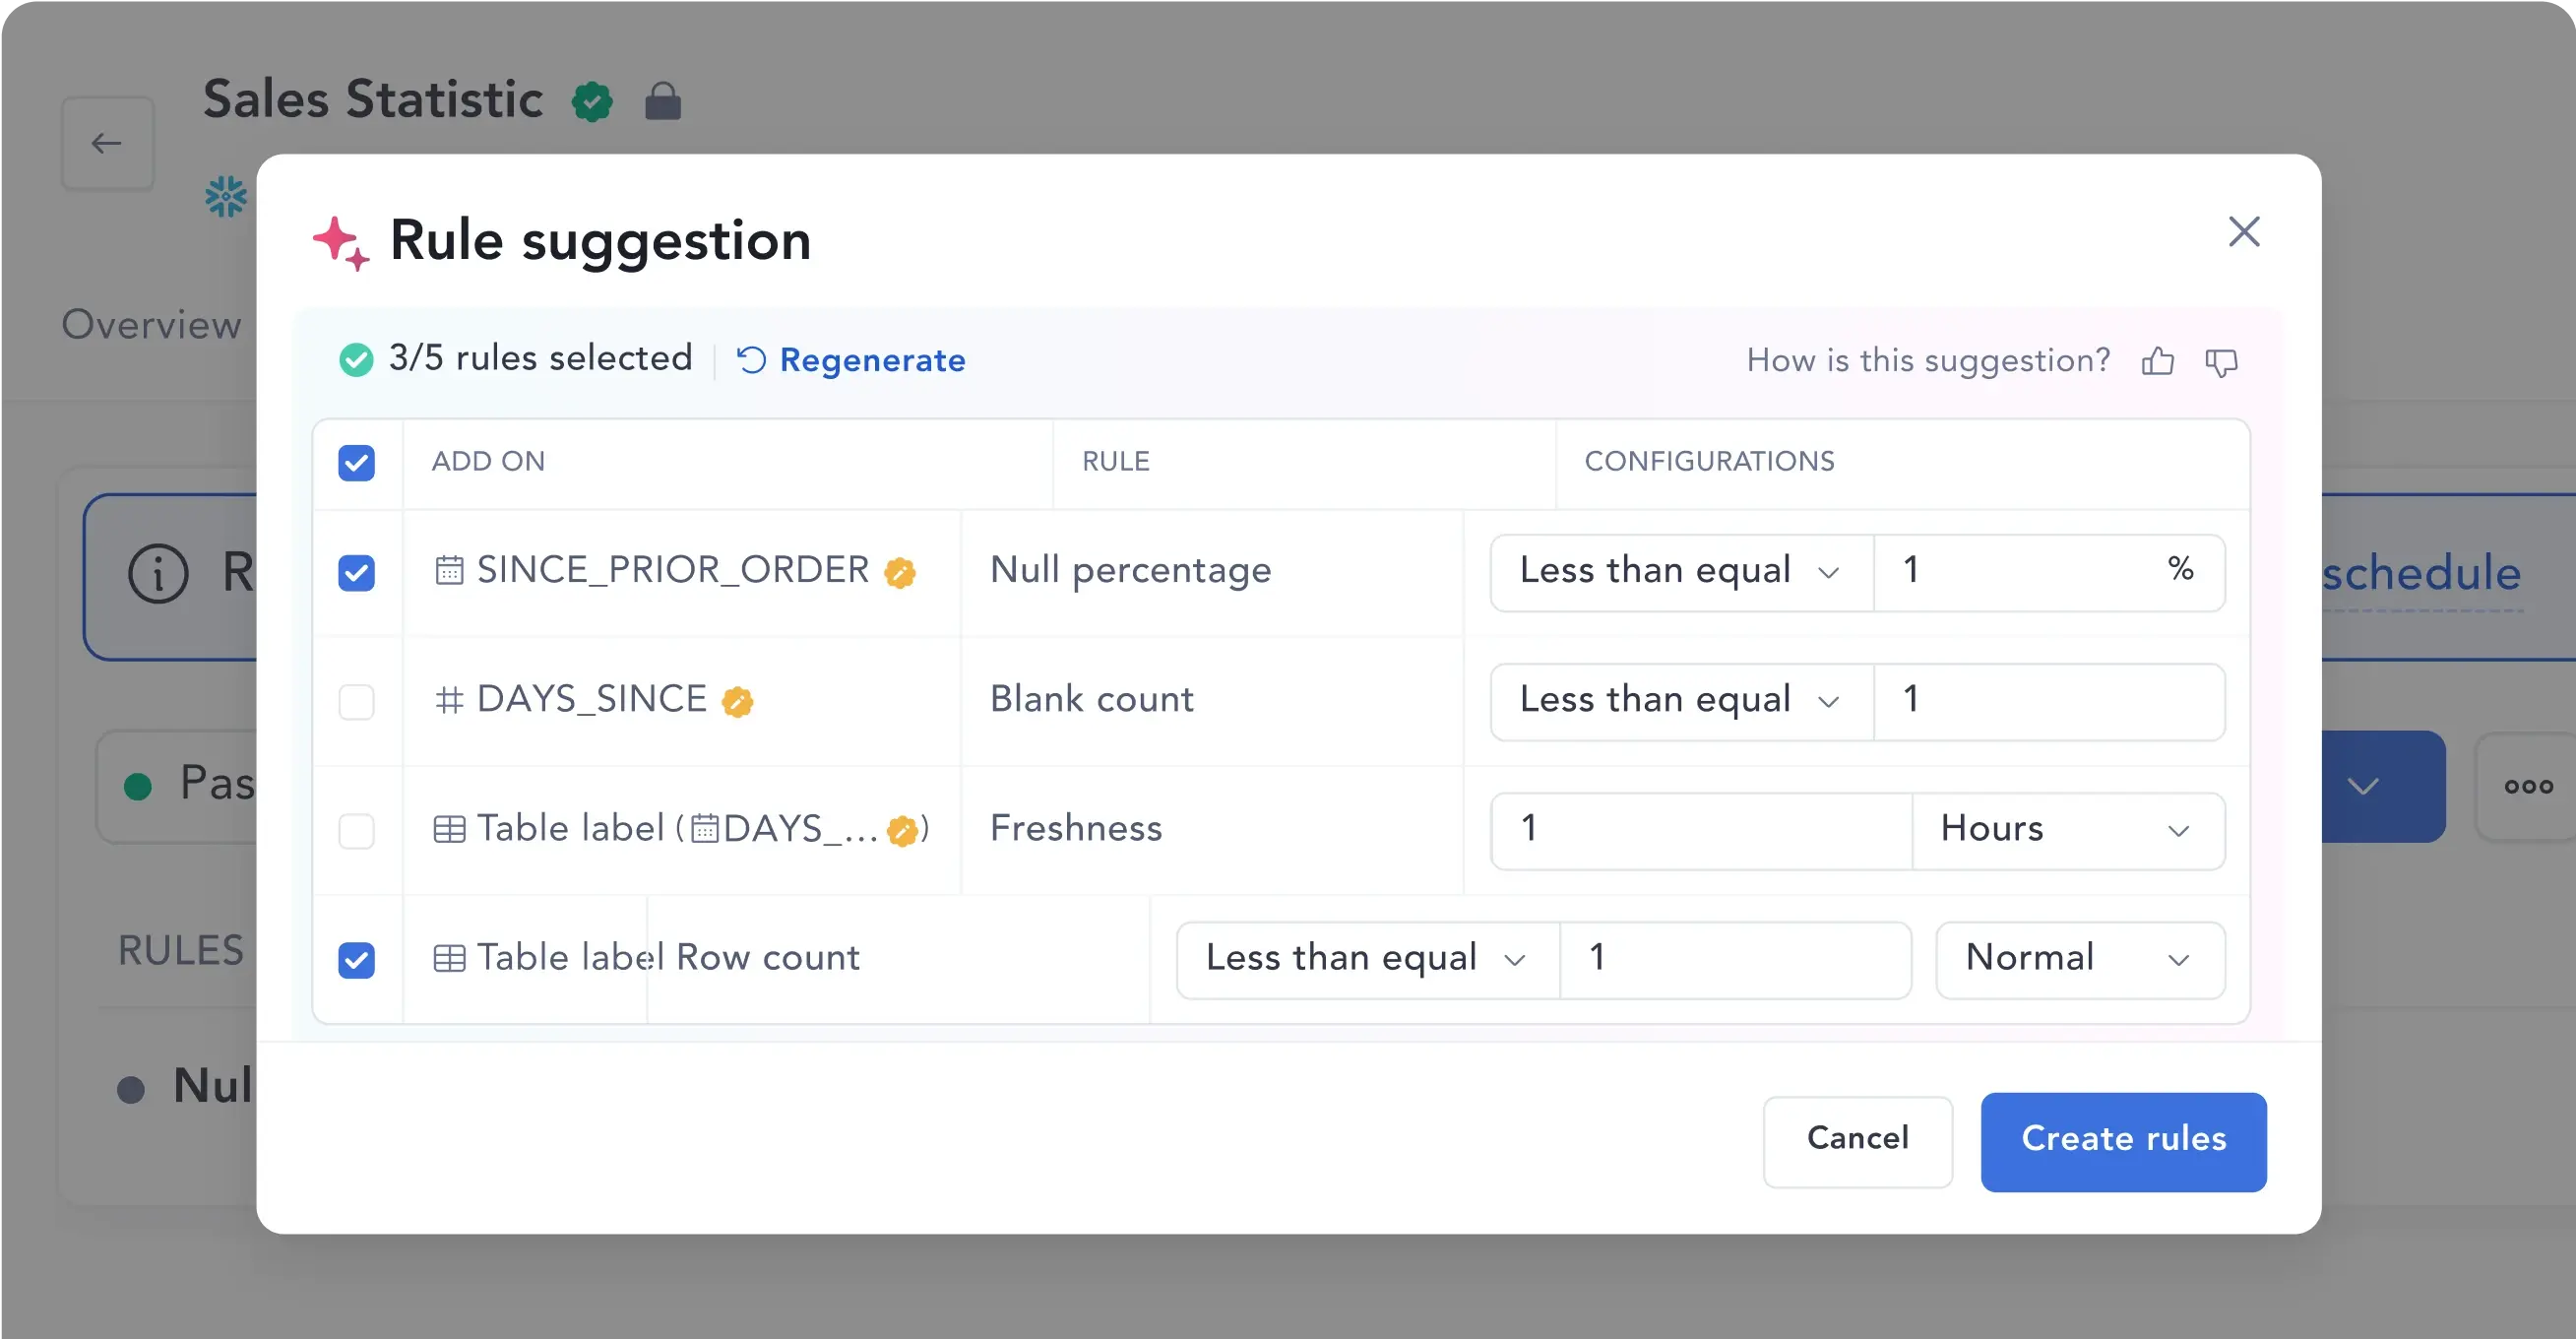
Task: Click the green verified badge beside Sales Statistic
Action: click(x=592, y=102)
